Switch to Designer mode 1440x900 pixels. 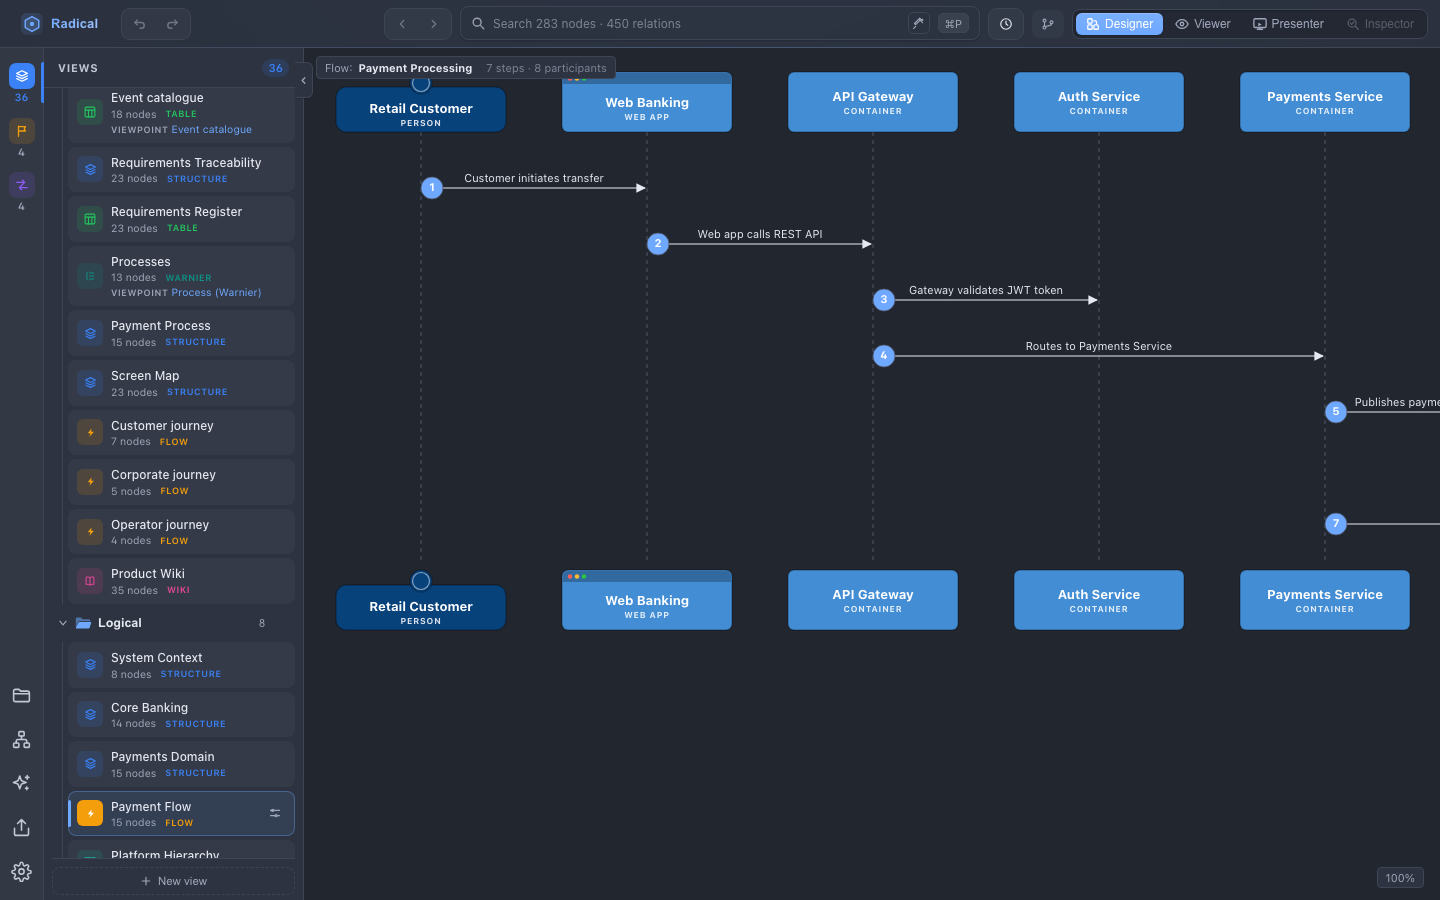(1119, 24)
